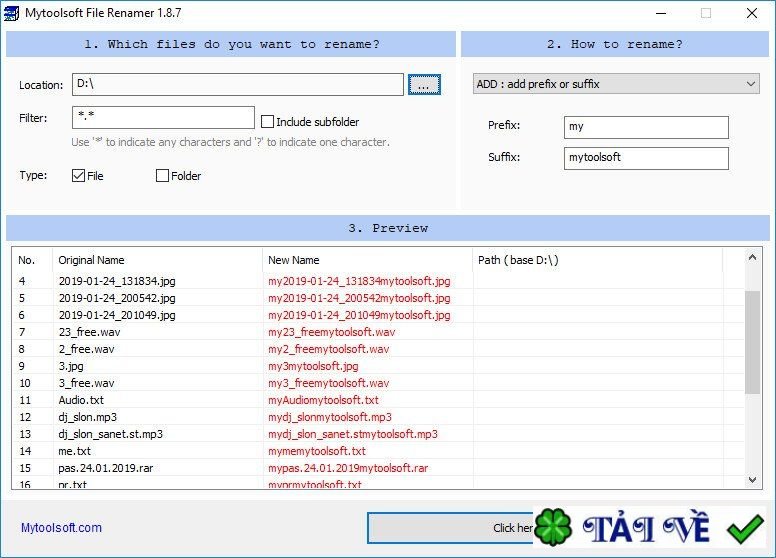Click the preview list scroll up arrow
Screen dimensions: 776x558
click(752, 257)
